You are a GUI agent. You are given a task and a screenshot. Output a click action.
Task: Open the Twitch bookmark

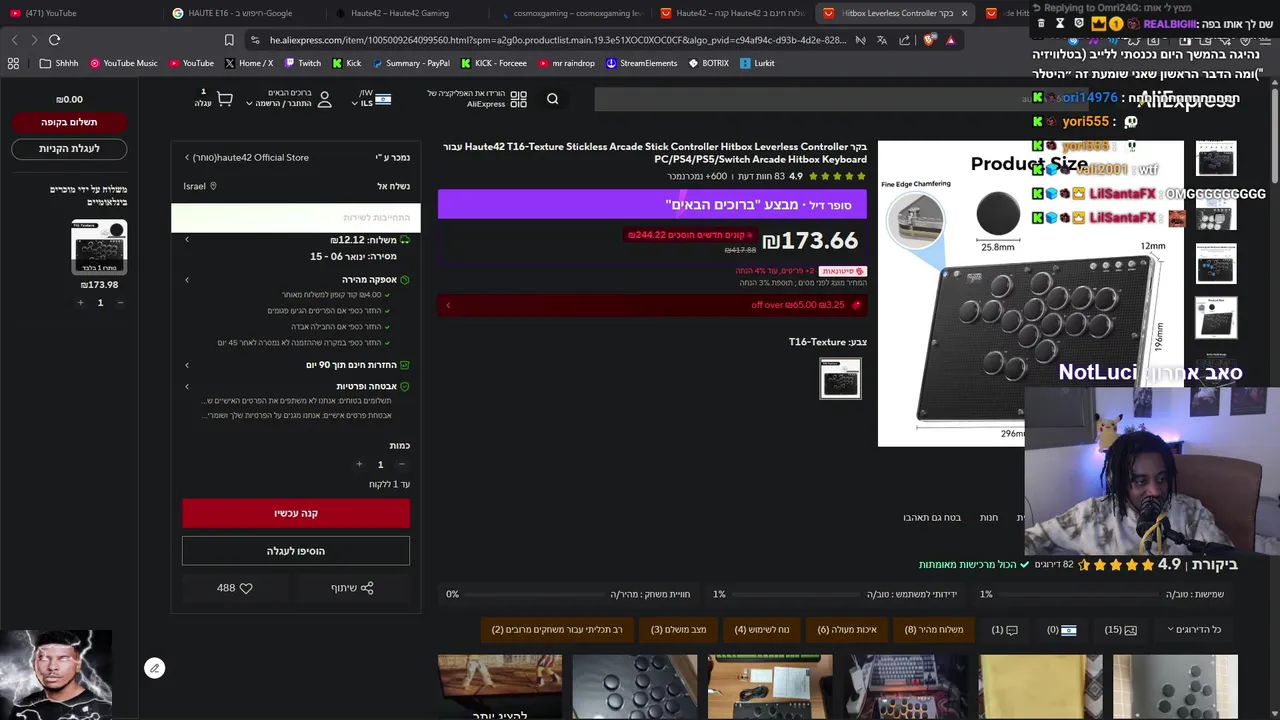(301, 63)
